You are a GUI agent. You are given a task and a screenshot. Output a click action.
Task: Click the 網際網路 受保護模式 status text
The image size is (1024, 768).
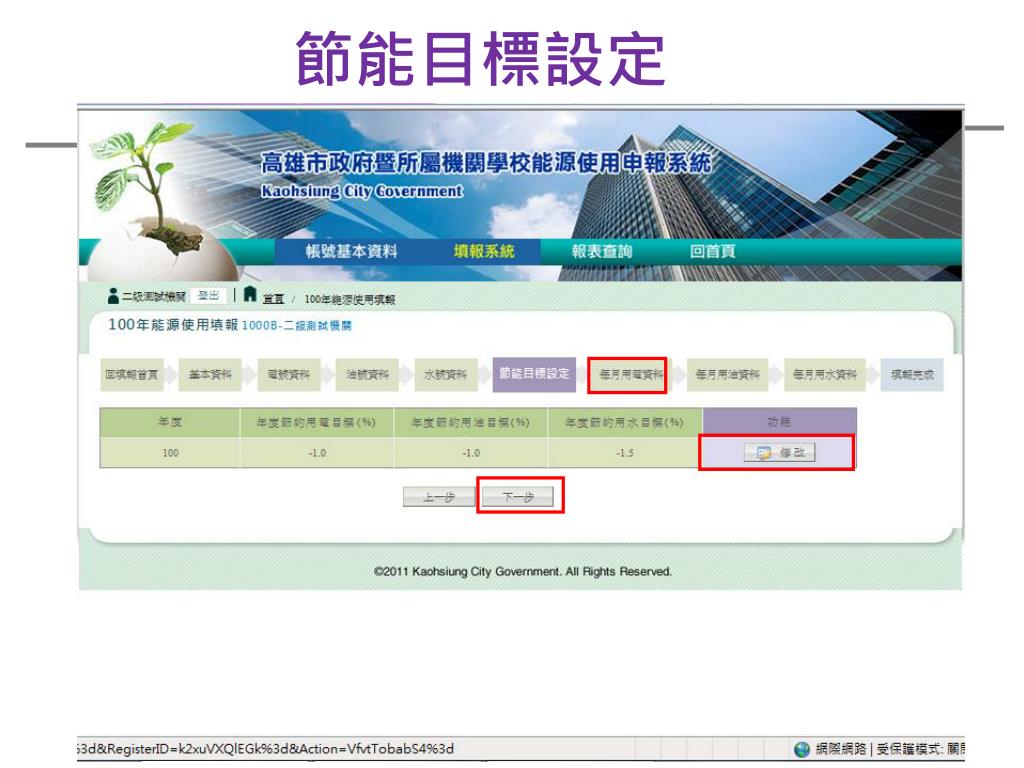coord(889,749)
